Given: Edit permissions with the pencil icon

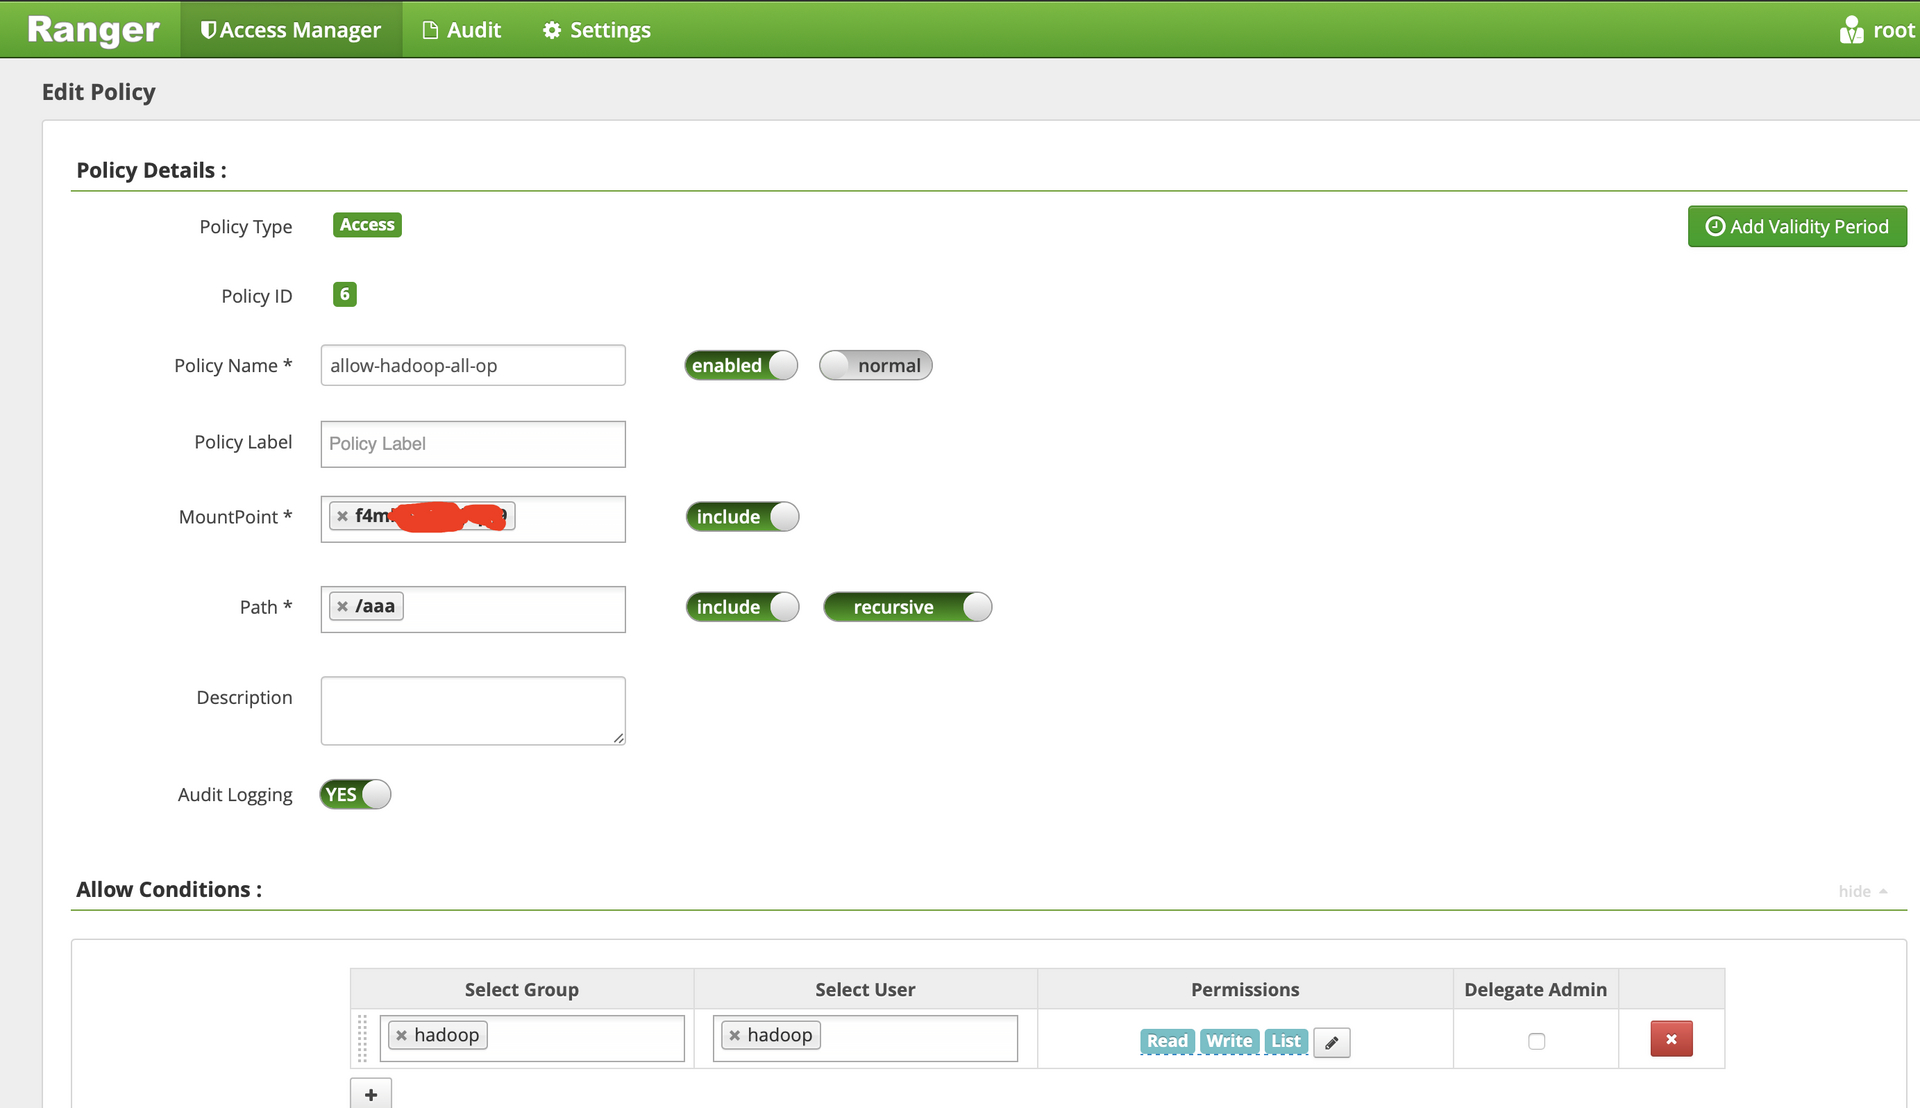Looking at the screenshot, I should [1332, 1042].
